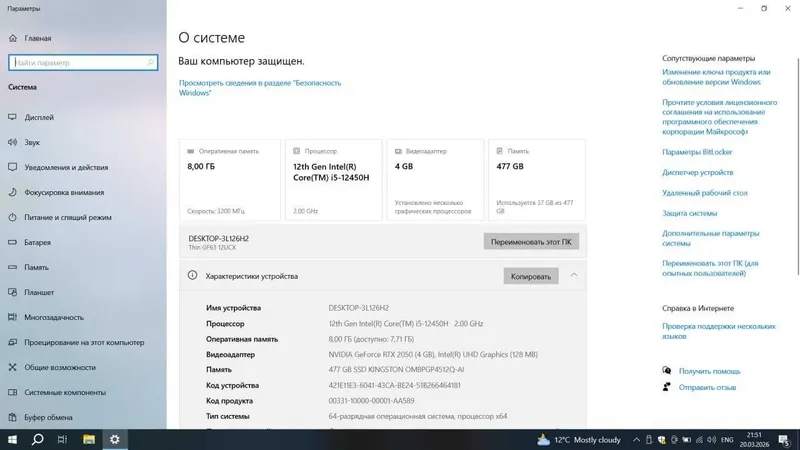Click the Переименовать этот ПК button
This screenshot has height=450, width=800.
point(531,242)
